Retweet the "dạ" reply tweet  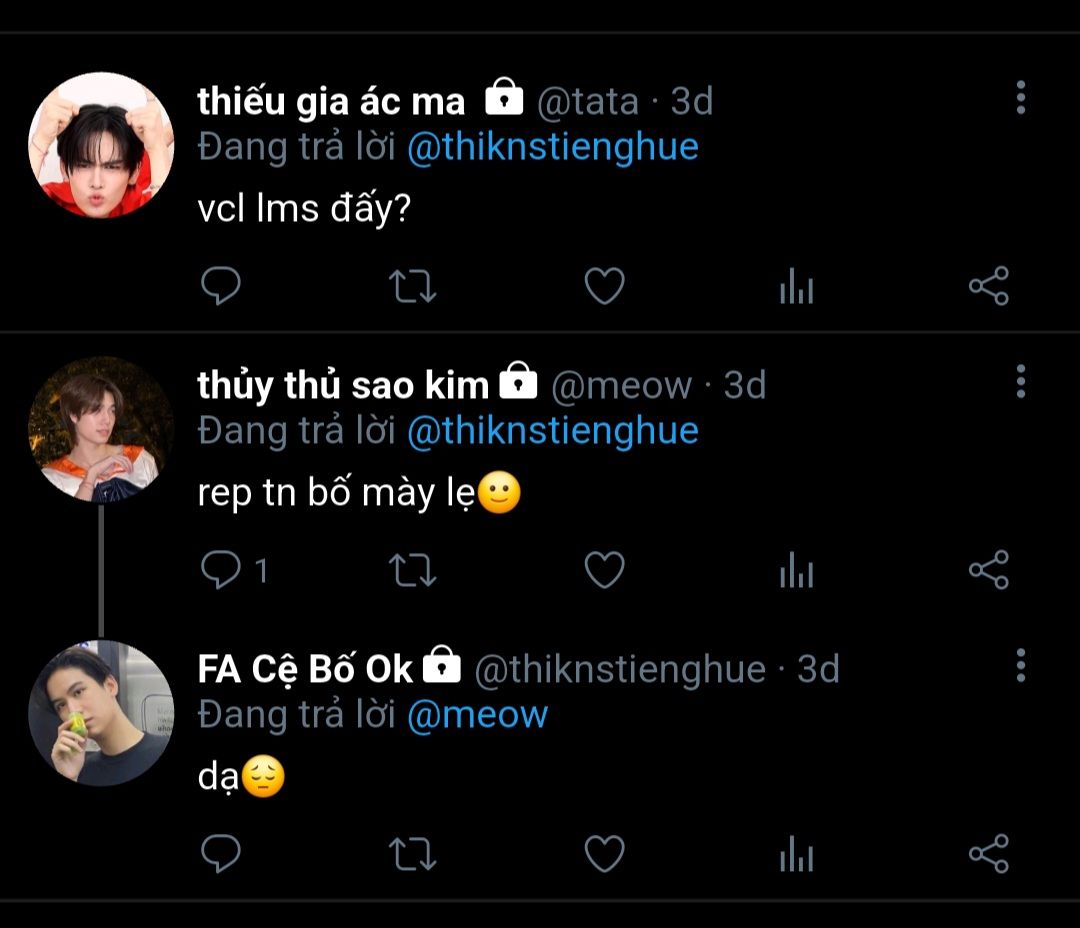[411, 854]
